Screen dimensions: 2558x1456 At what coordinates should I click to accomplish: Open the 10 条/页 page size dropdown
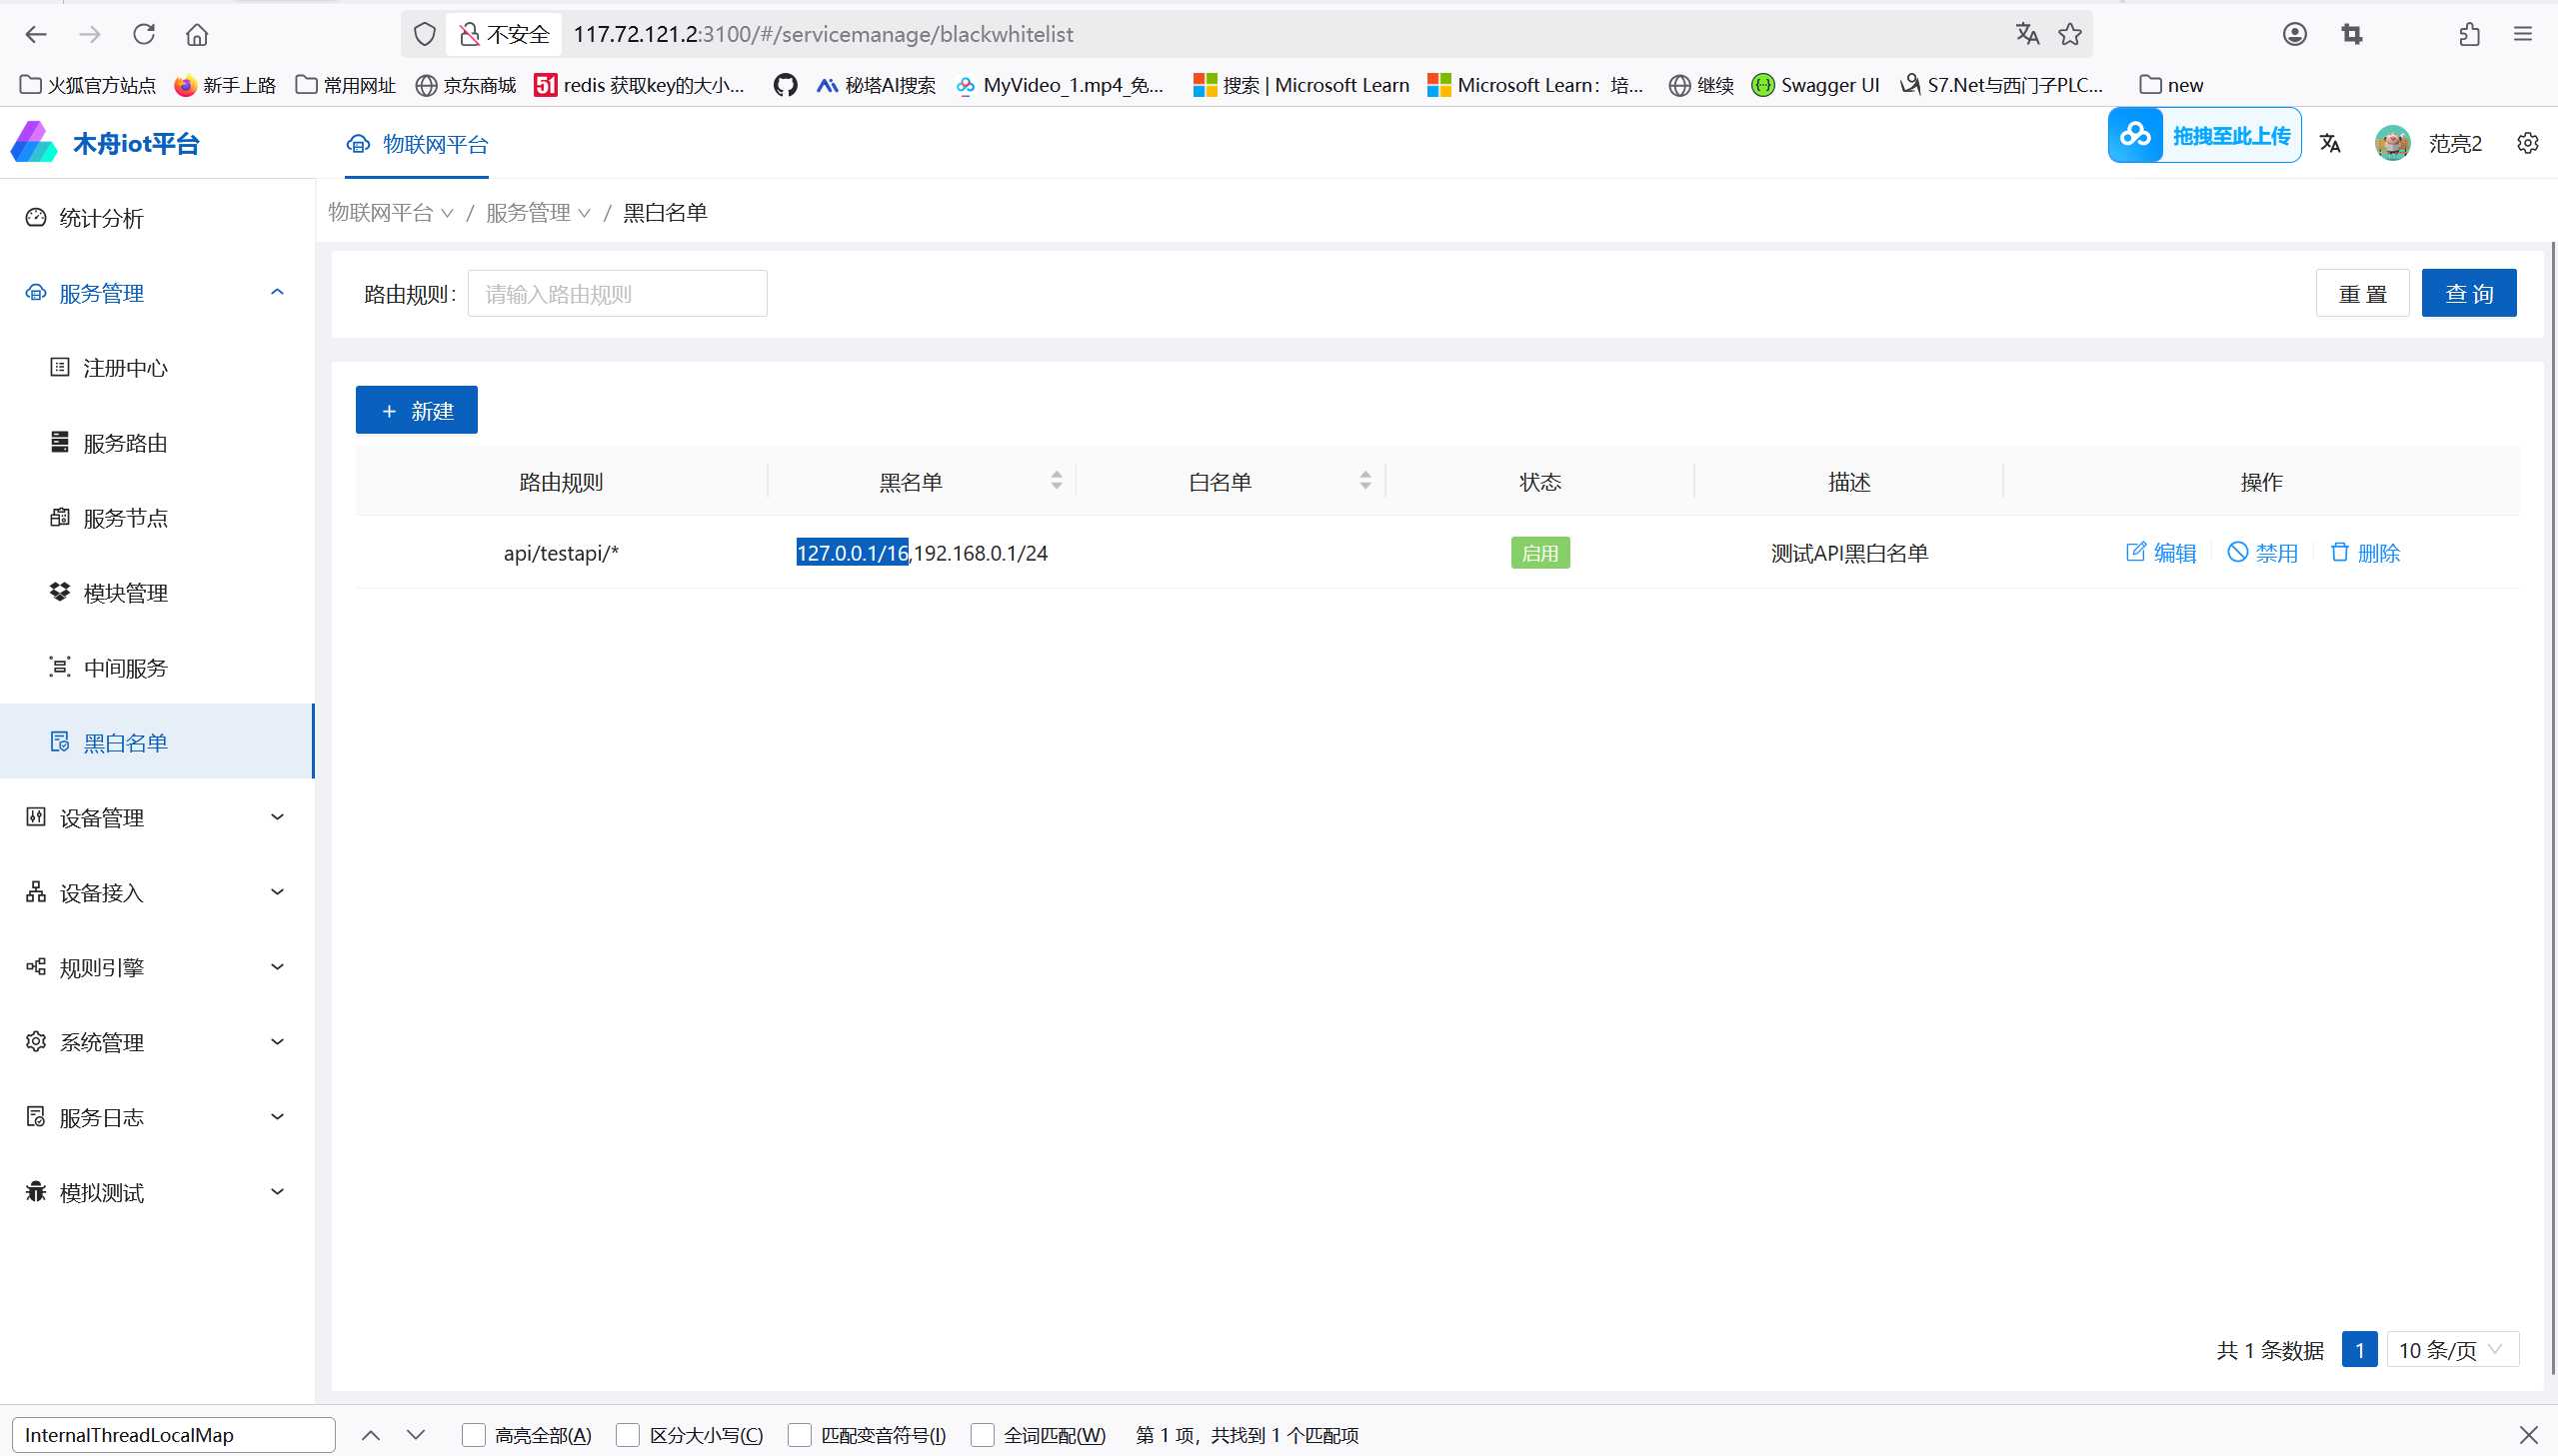click(x=2451, y=1350)
